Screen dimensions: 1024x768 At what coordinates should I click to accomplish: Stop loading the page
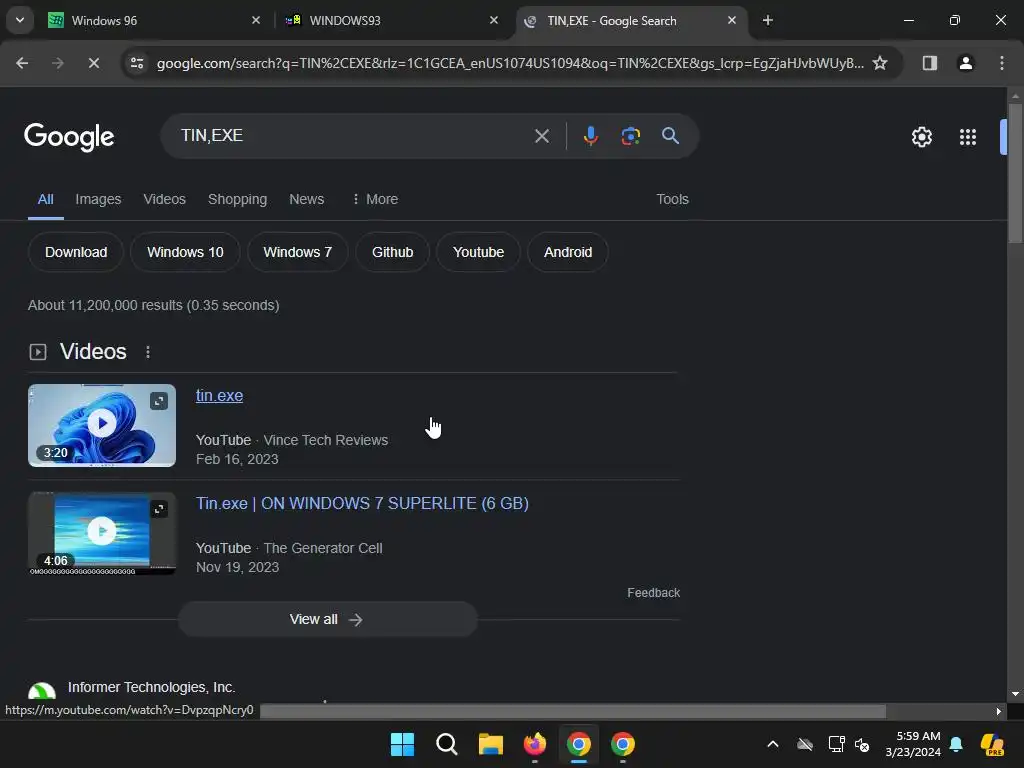[93, 63]
